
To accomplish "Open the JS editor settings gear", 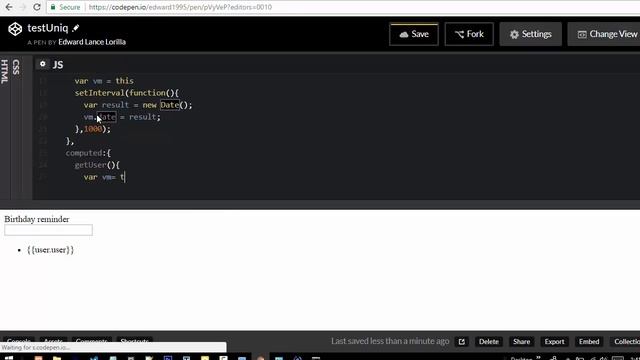I will click(x=42, y=64).
